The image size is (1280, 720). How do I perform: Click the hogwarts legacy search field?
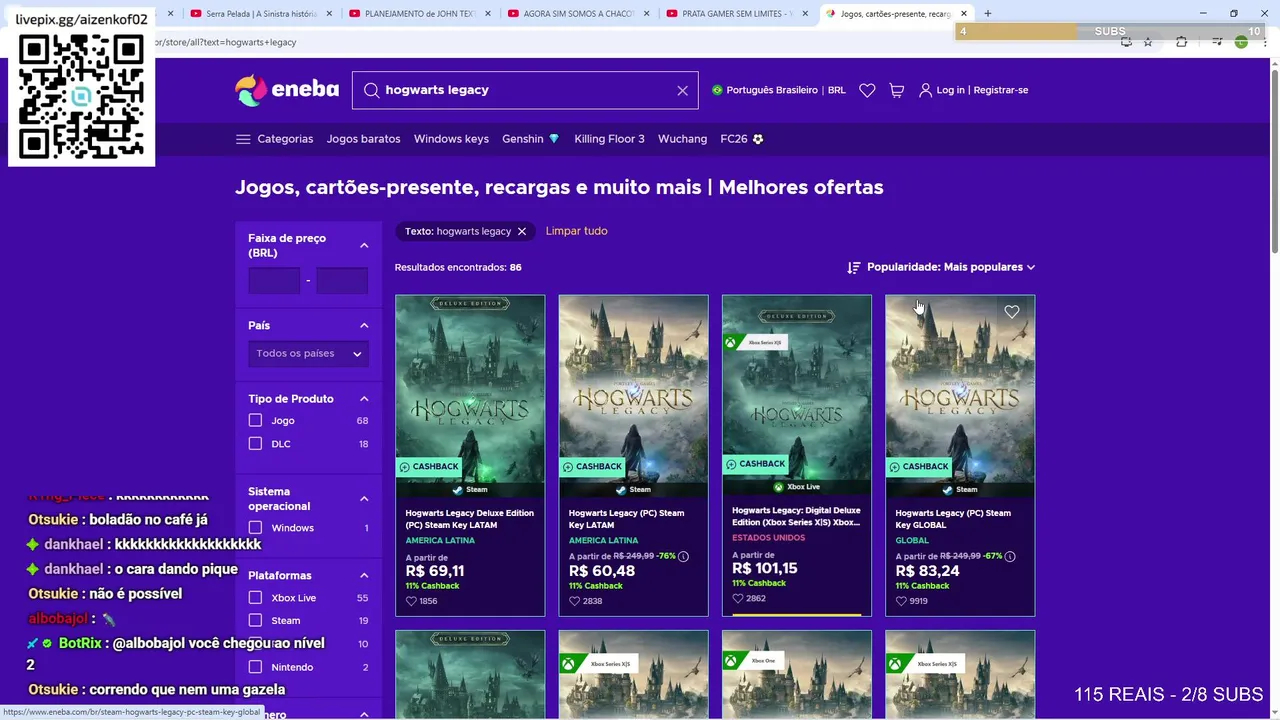(526, 90)
